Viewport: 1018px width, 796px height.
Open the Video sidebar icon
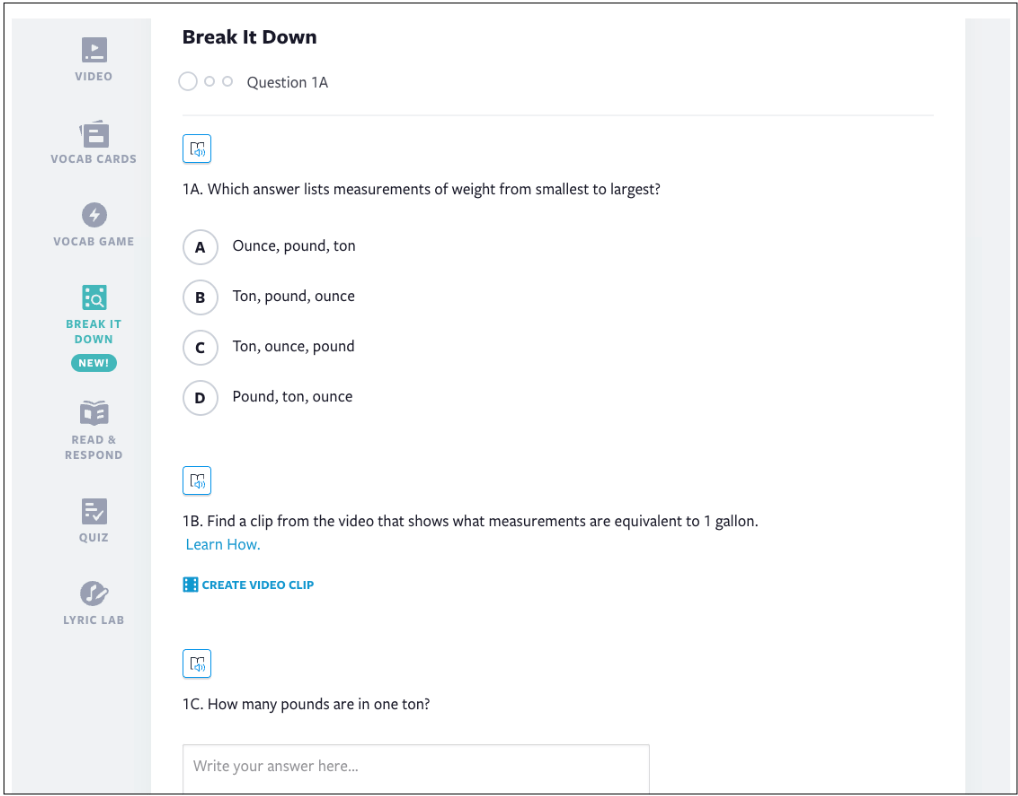pyautogui.click(x=94, y=50)
